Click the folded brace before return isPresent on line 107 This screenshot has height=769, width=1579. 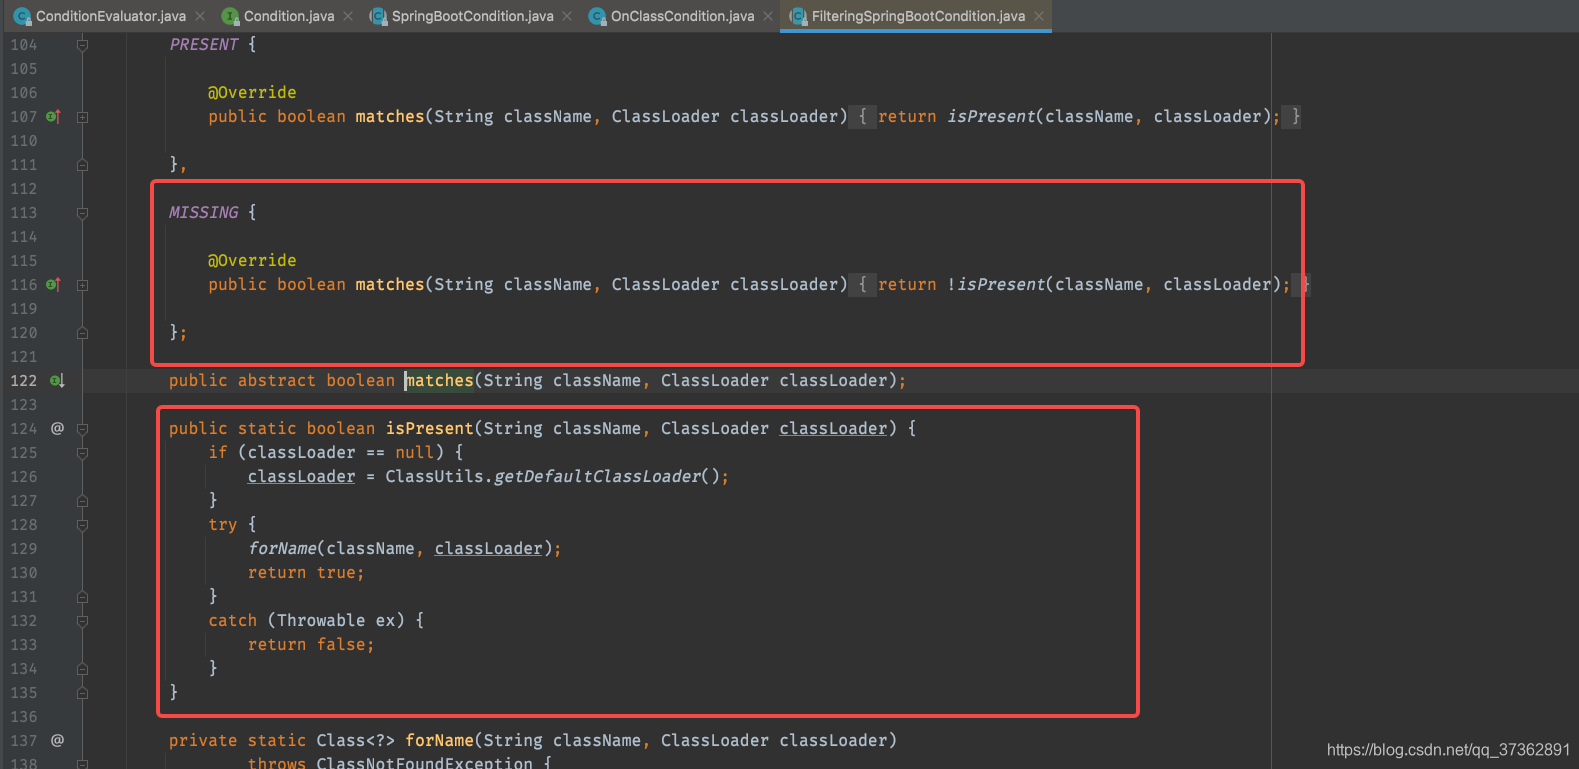pyautogui.click(x=862, y=116)
